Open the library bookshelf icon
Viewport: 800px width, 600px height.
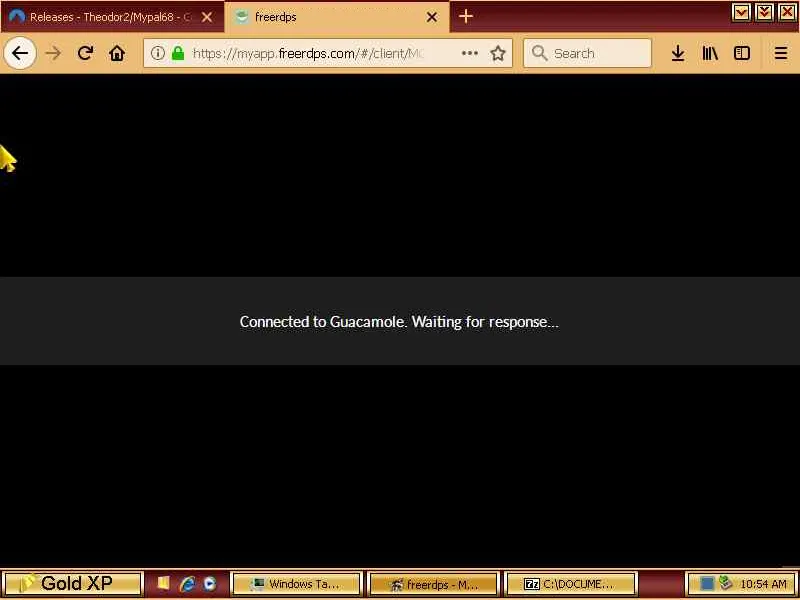point(710,53)
